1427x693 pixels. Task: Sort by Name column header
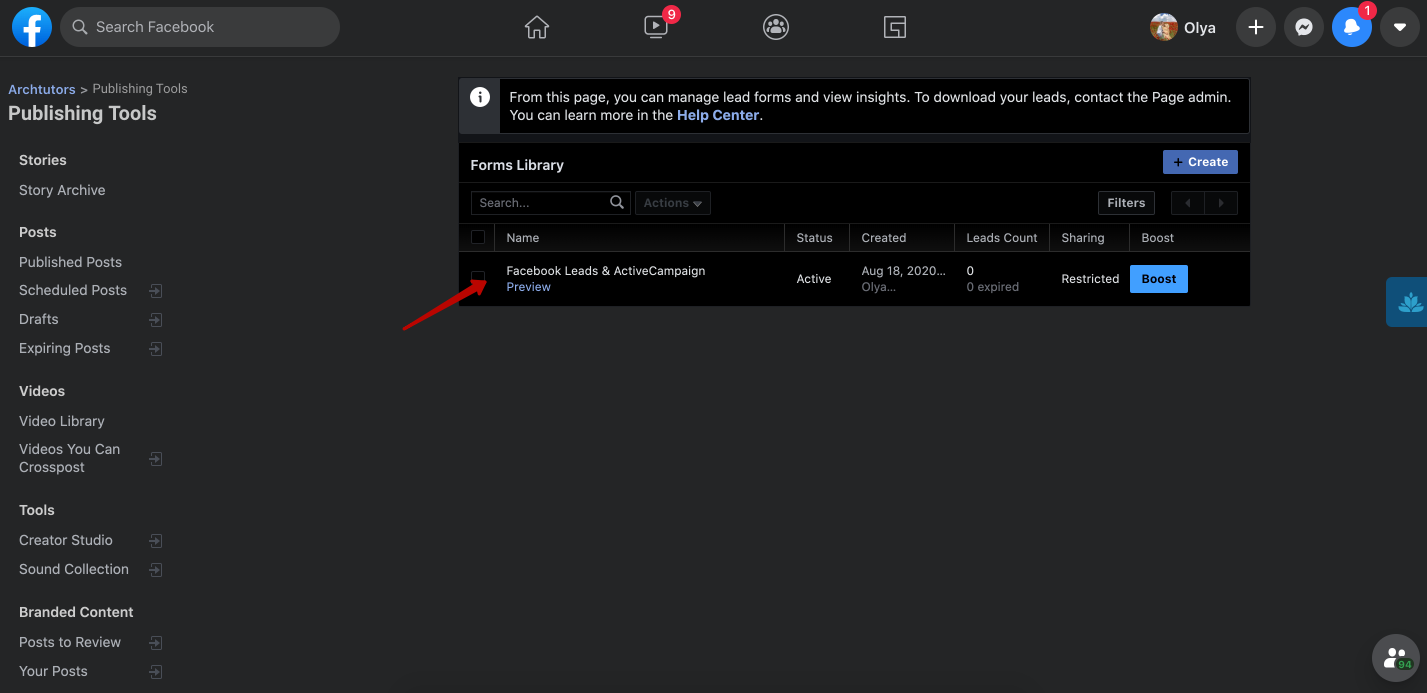[x=523, y=238]
